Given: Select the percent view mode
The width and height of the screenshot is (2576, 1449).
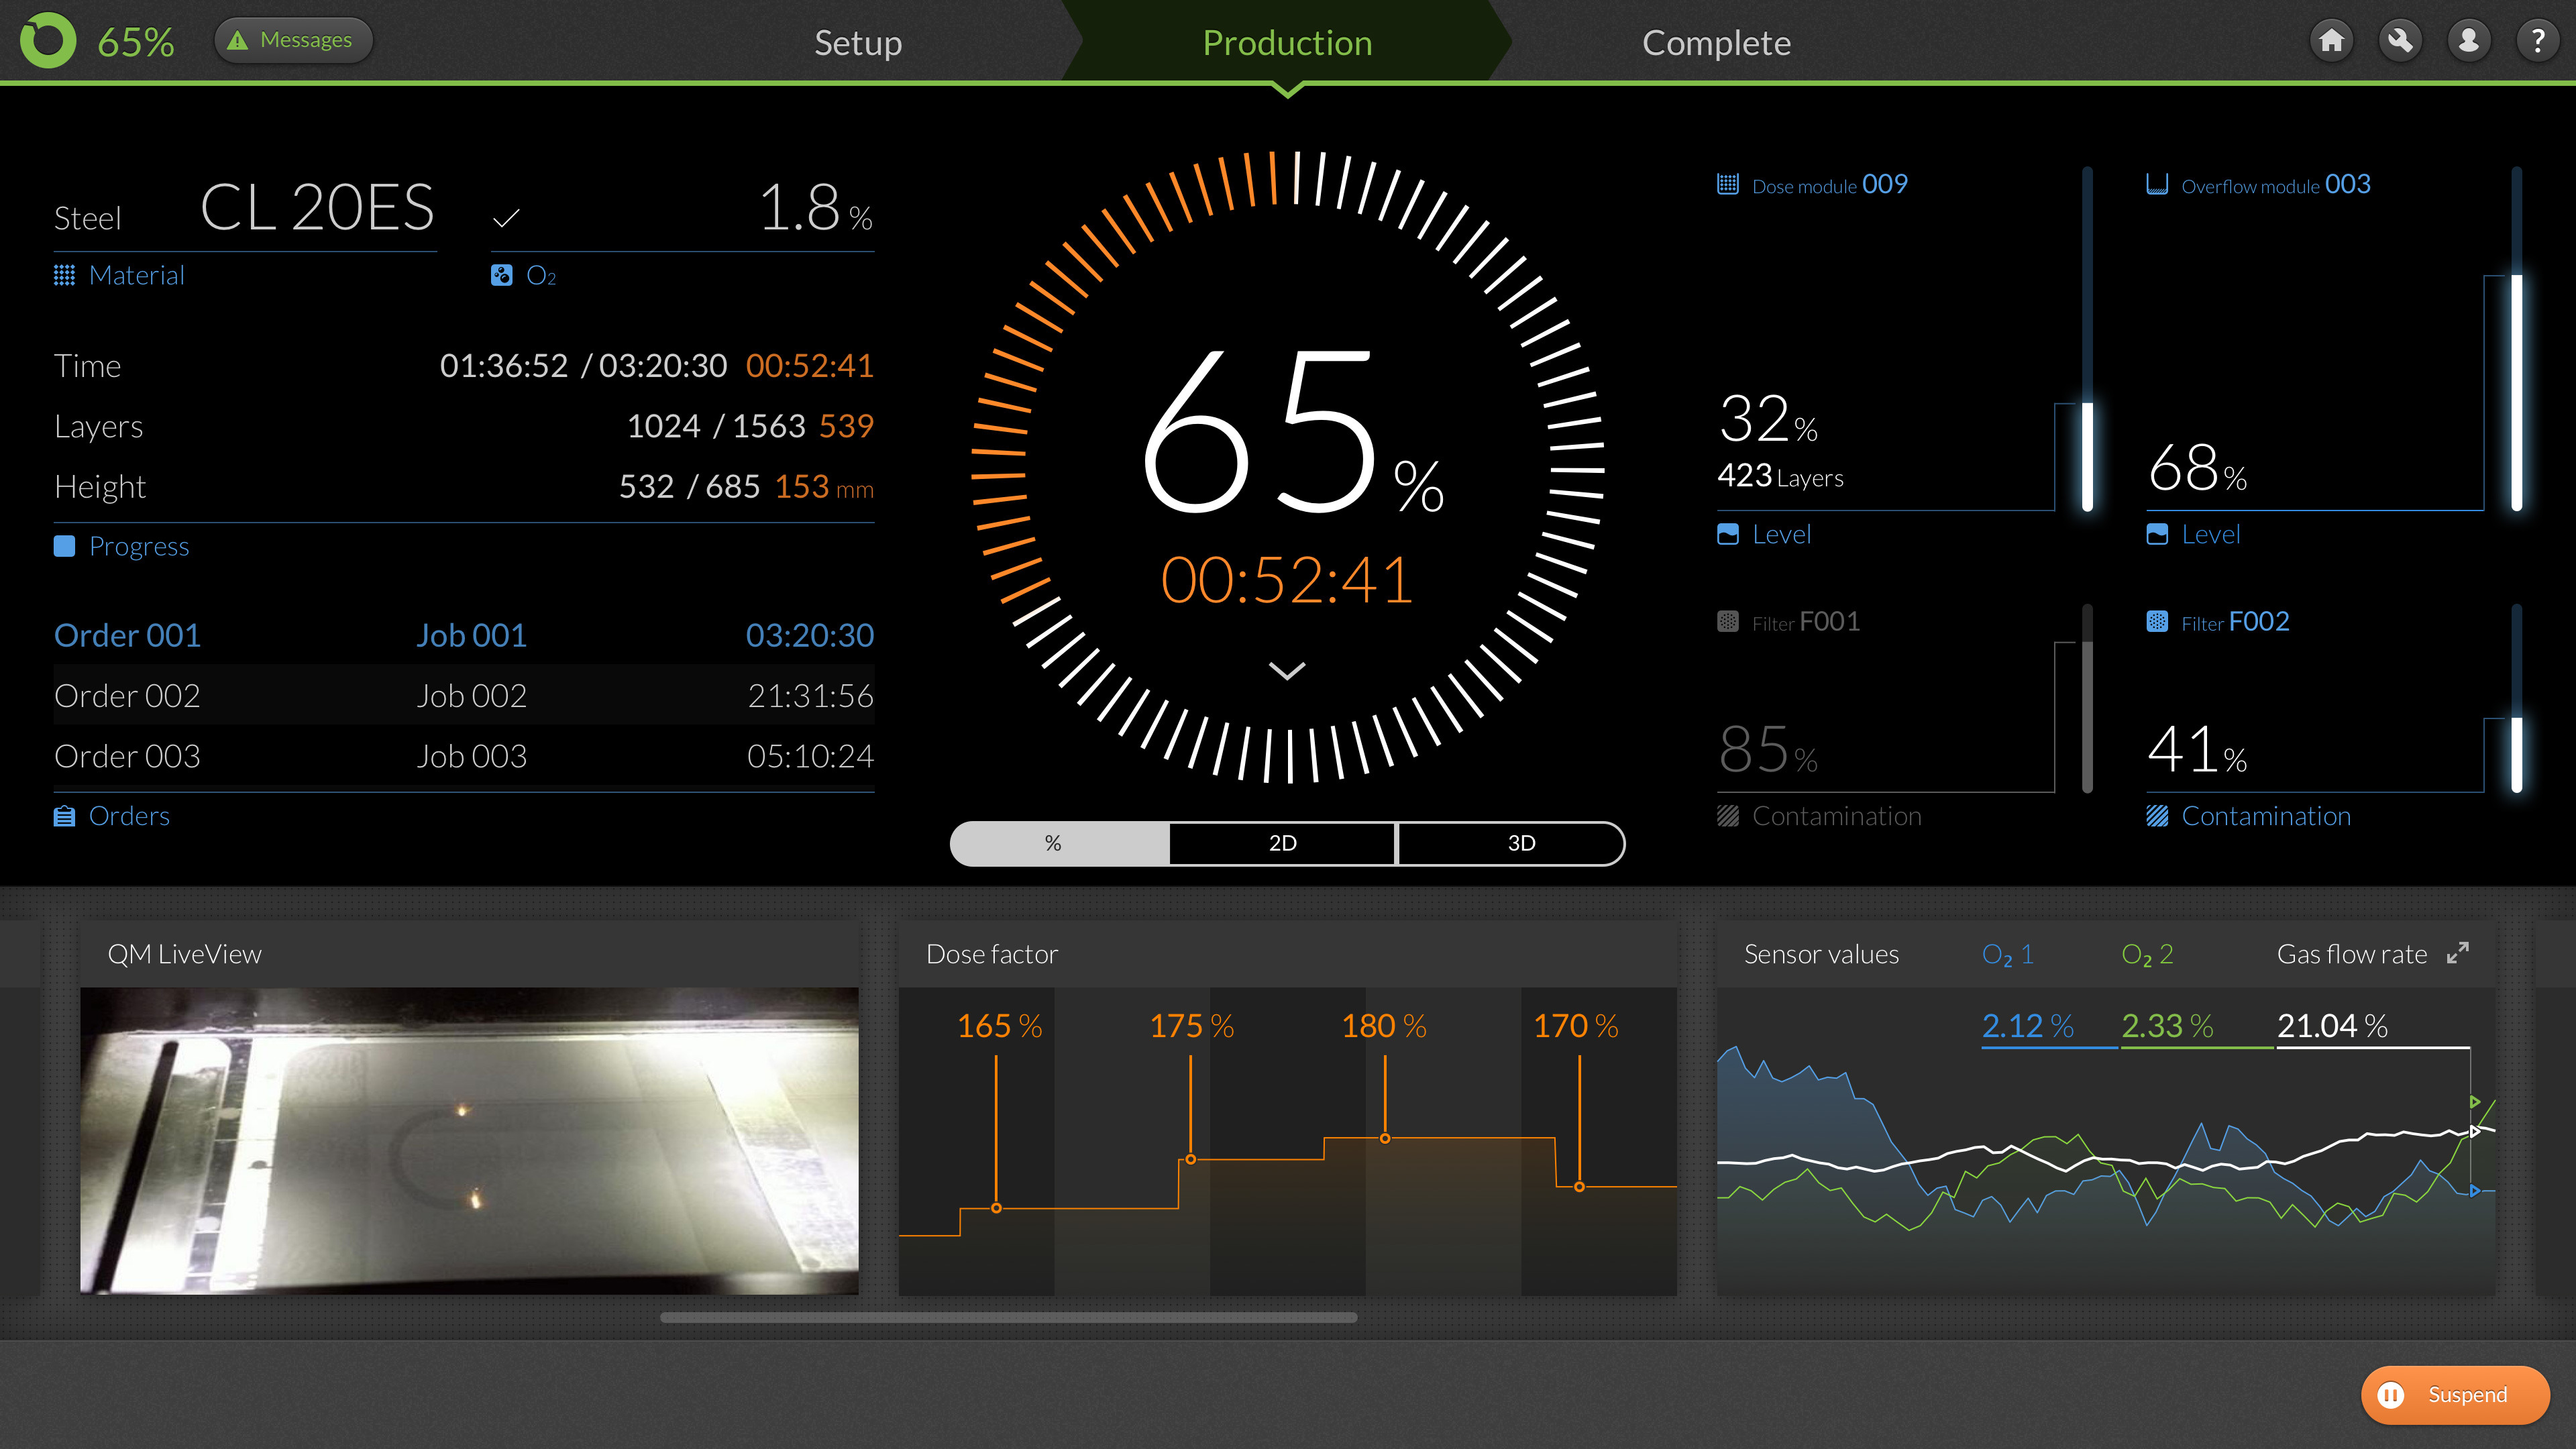Looking at the screenshot, I should pyautogui.click(x=1053, y=843).
